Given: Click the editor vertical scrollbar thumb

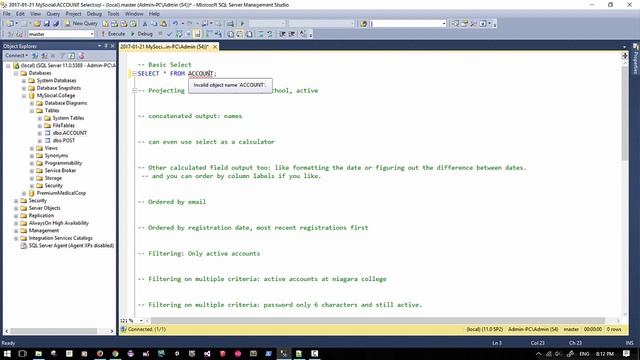Looking at the screenshot, I should coord(624,113).
